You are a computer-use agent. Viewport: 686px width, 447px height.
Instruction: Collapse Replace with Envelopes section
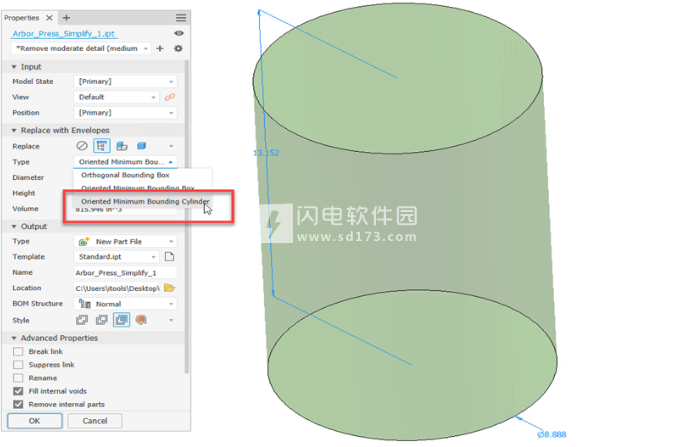(x=14, y=130)
